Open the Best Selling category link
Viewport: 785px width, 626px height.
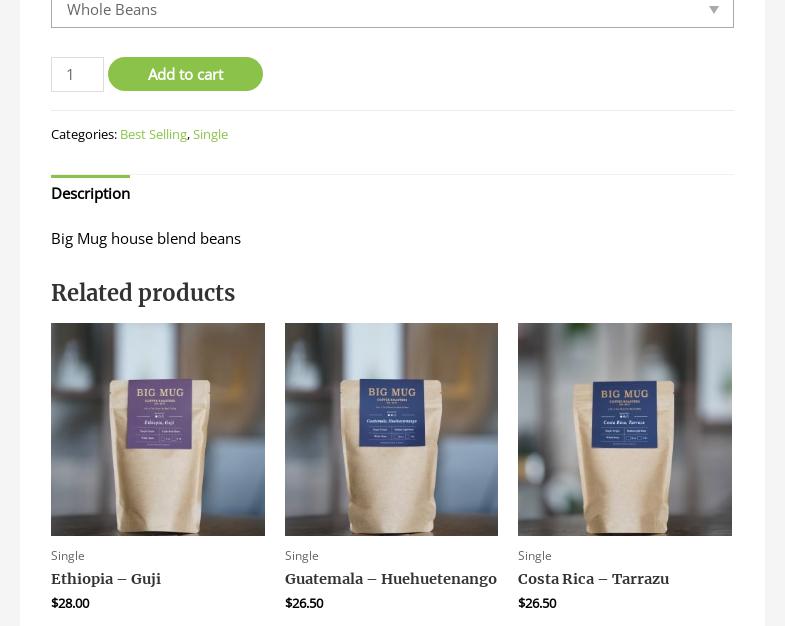point(153,134)
